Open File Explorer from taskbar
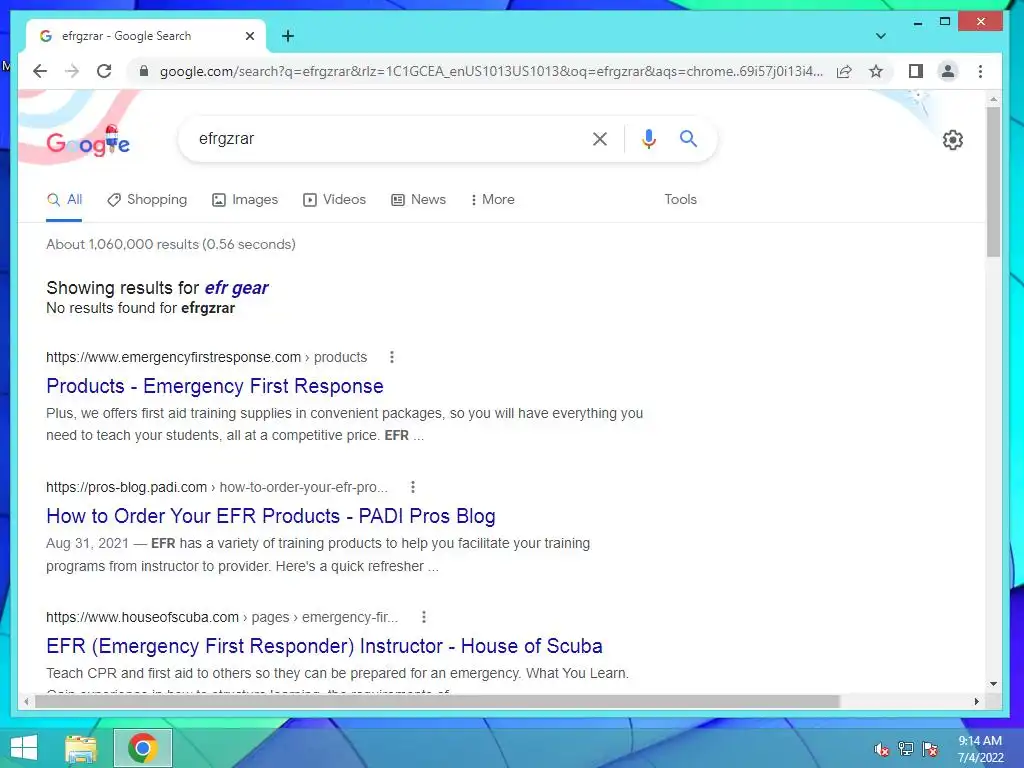 (80, 748)
